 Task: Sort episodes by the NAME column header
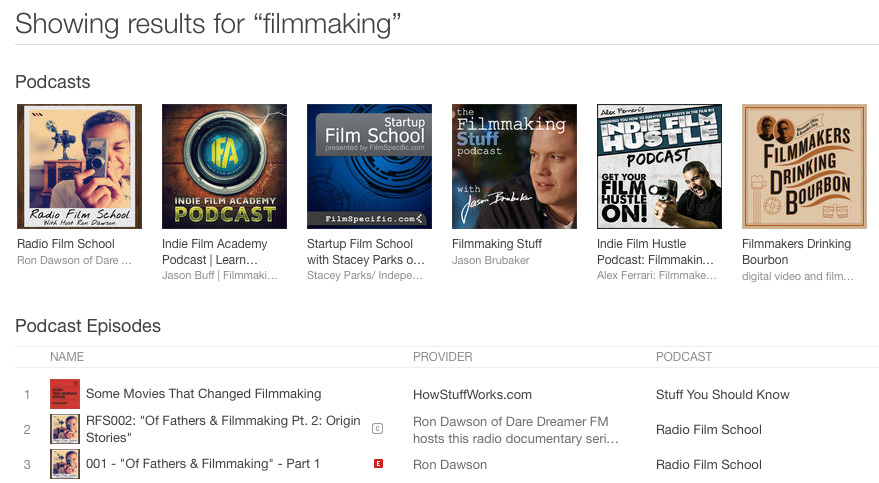click(x=67, y=357)
